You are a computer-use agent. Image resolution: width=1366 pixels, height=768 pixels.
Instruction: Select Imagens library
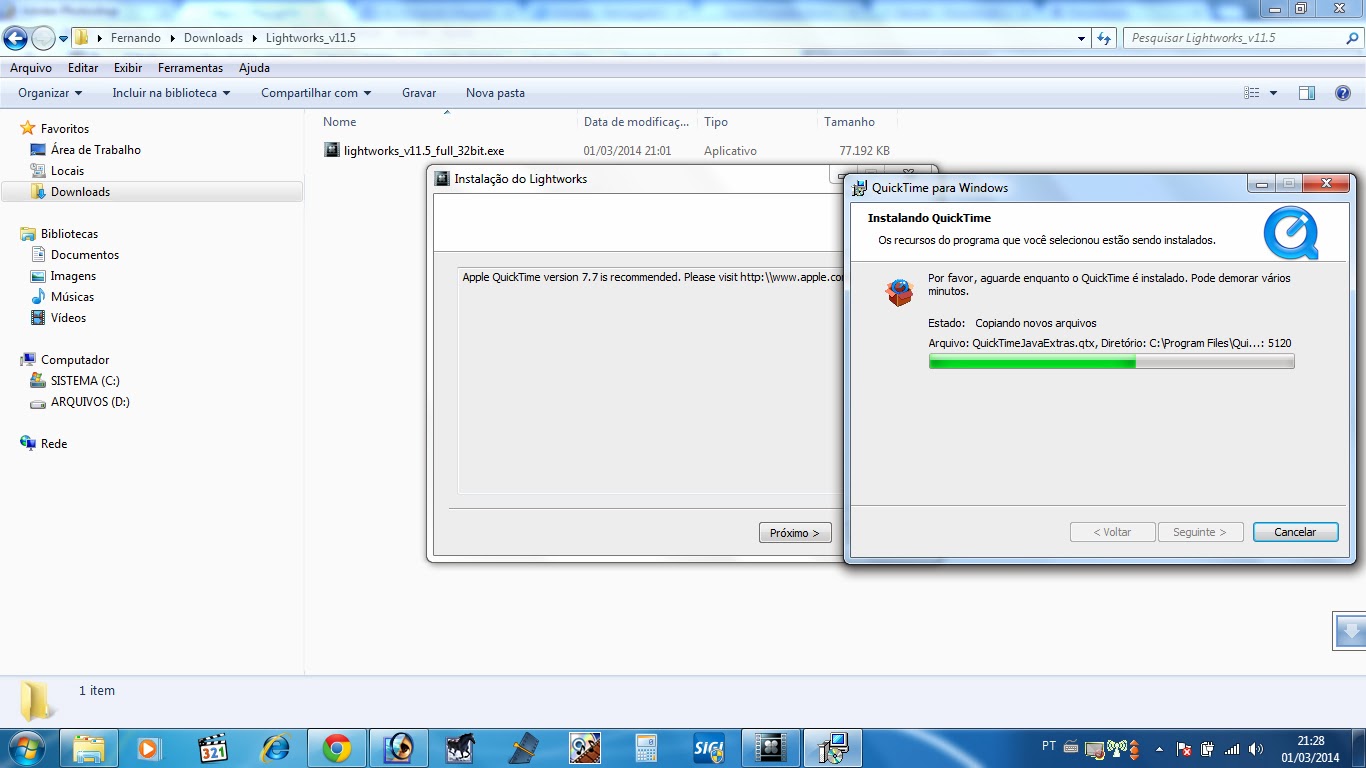73,276
